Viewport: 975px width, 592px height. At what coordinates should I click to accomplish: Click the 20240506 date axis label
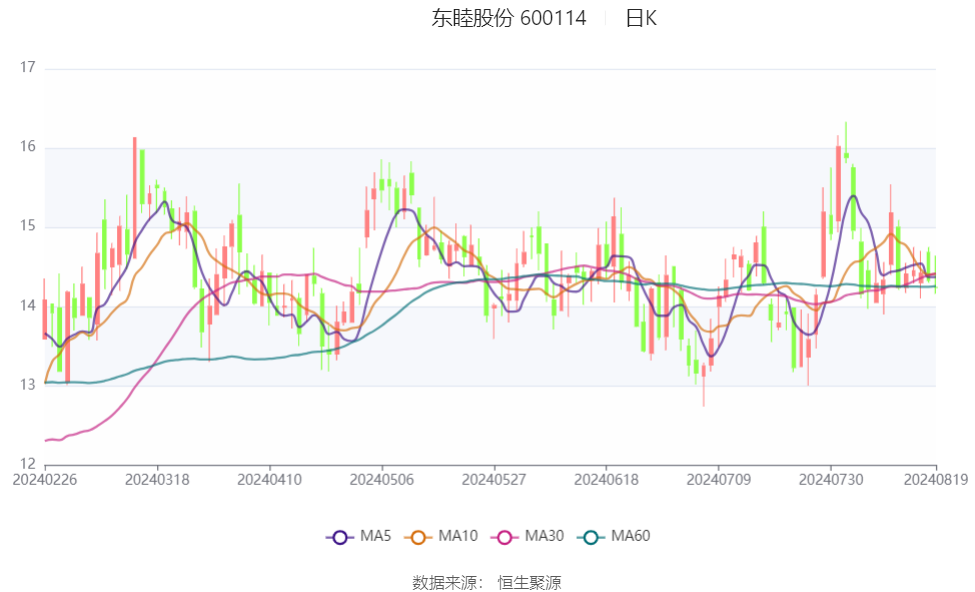[x=382, y=480]
